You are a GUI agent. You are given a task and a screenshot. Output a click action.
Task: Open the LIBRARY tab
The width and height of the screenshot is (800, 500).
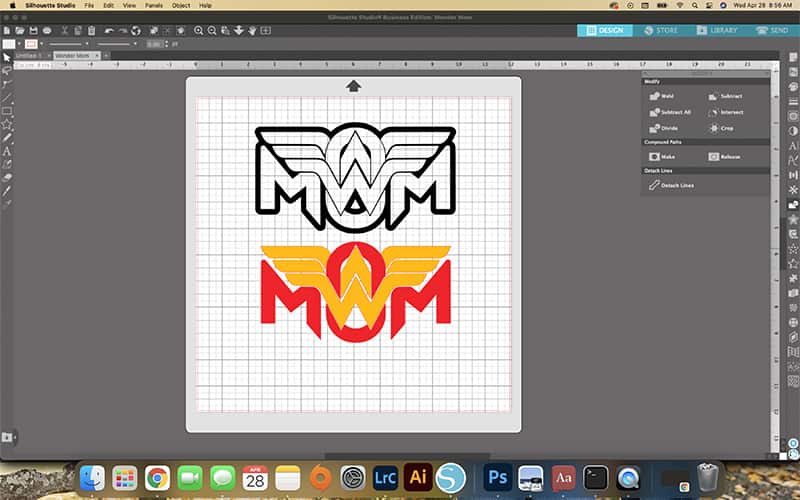pyautogui.click(x=717, y=31)
